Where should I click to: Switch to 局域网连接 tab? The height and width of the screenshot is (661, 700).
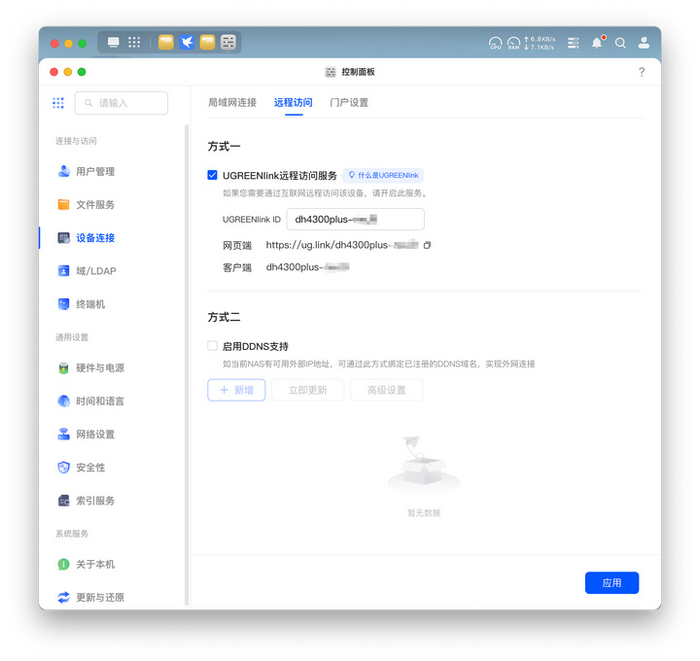coord(232,103)
